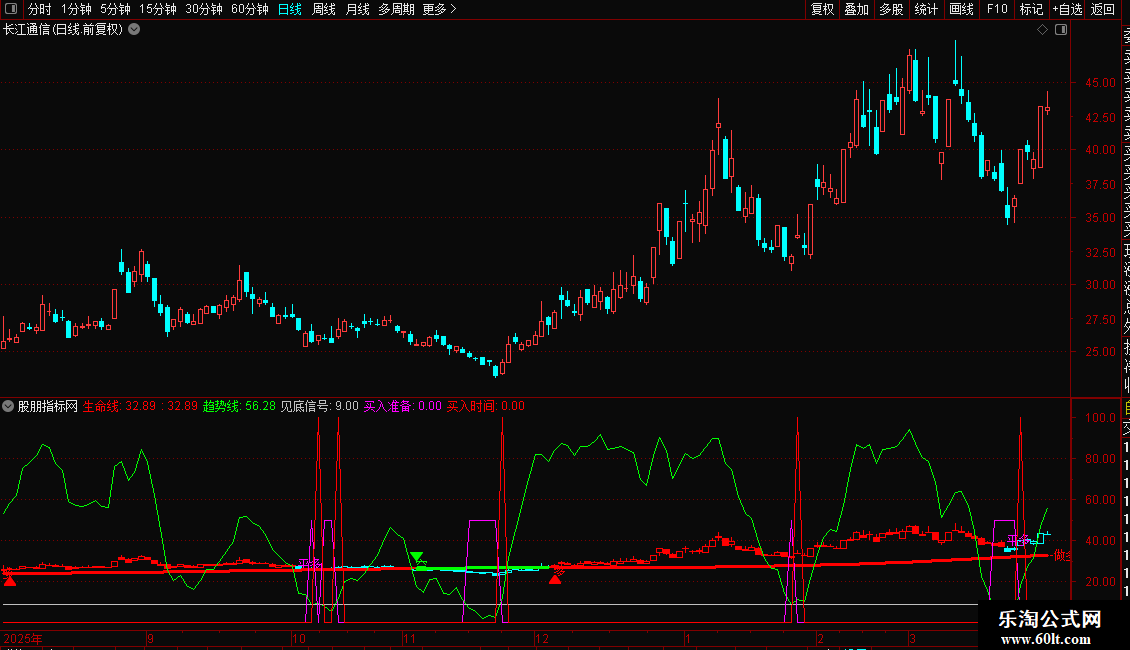Switch to 月线 monthly chart
The width and height of the screenshot is (1130, 650).
(x=357, y=9)
